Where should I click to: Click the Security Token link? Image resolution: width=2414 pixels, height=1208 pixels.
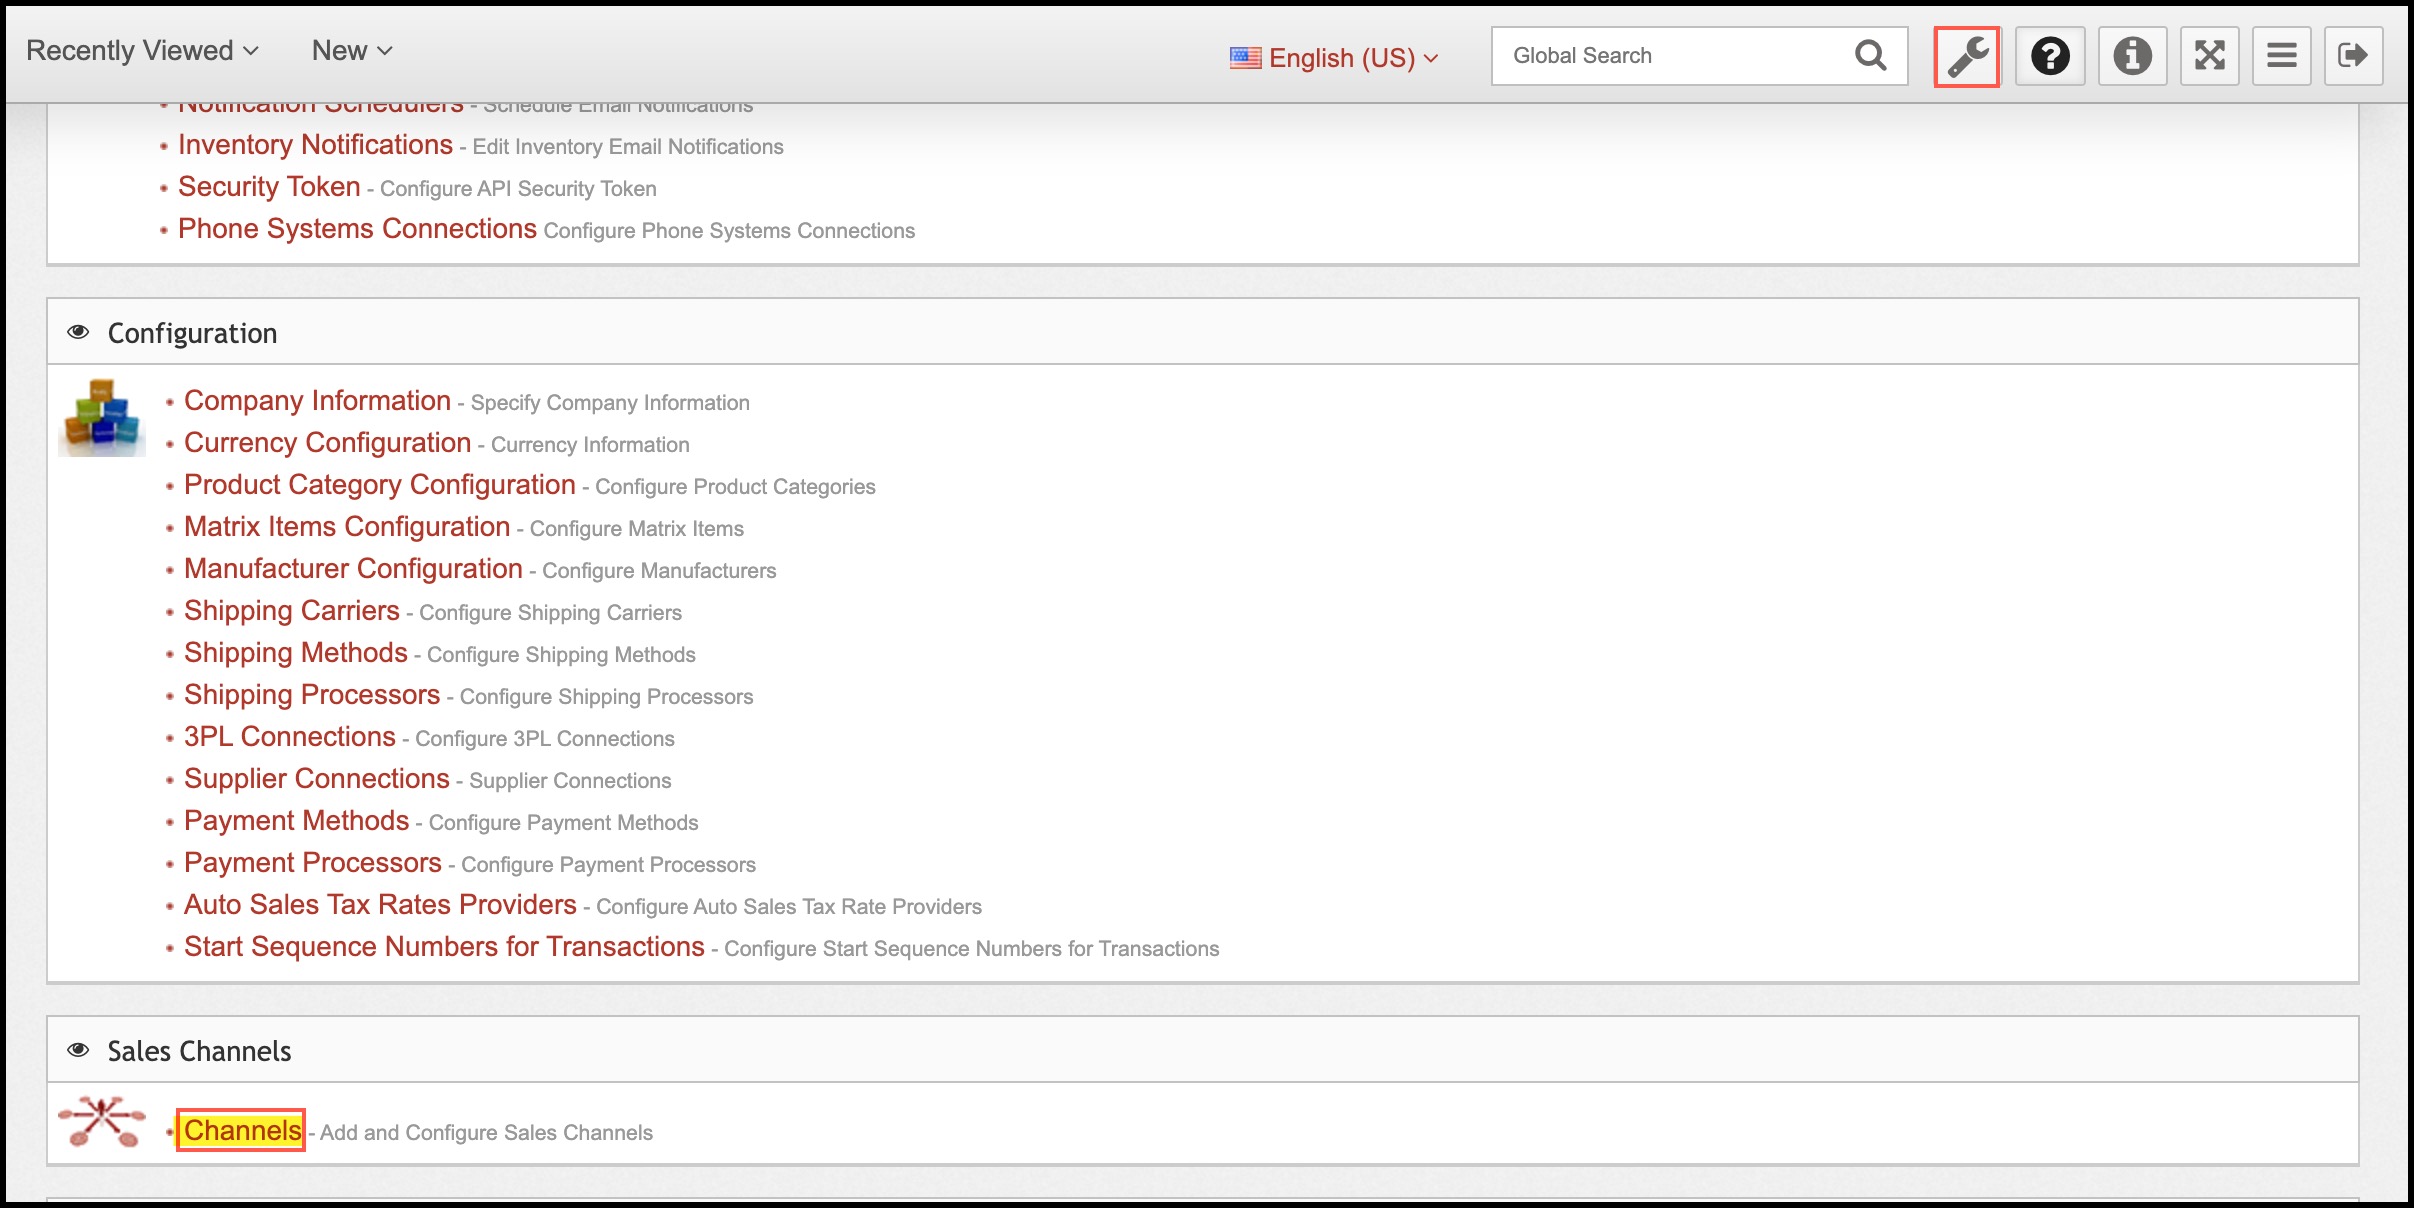click(268, 187)
